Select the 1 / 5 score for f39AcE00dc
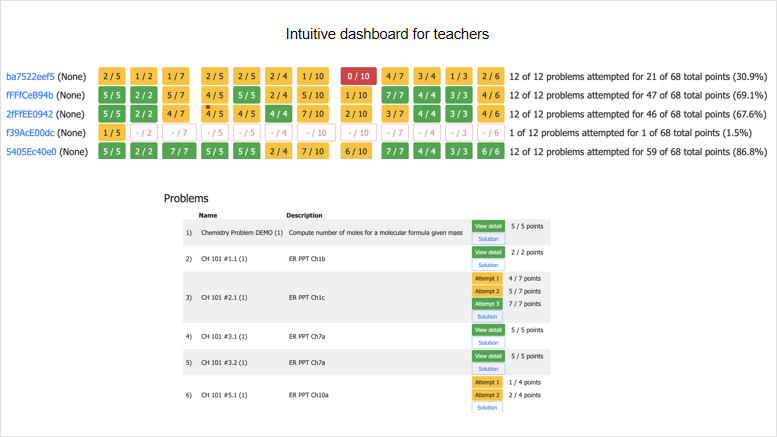This screenshot has height=437, width=777. 113,133
